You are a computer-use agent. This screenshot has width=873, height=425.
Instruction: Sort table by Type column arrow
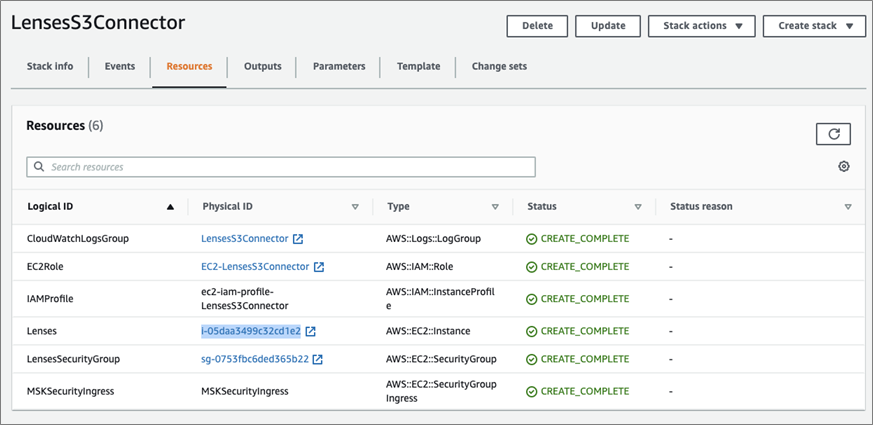pos(495,207)
